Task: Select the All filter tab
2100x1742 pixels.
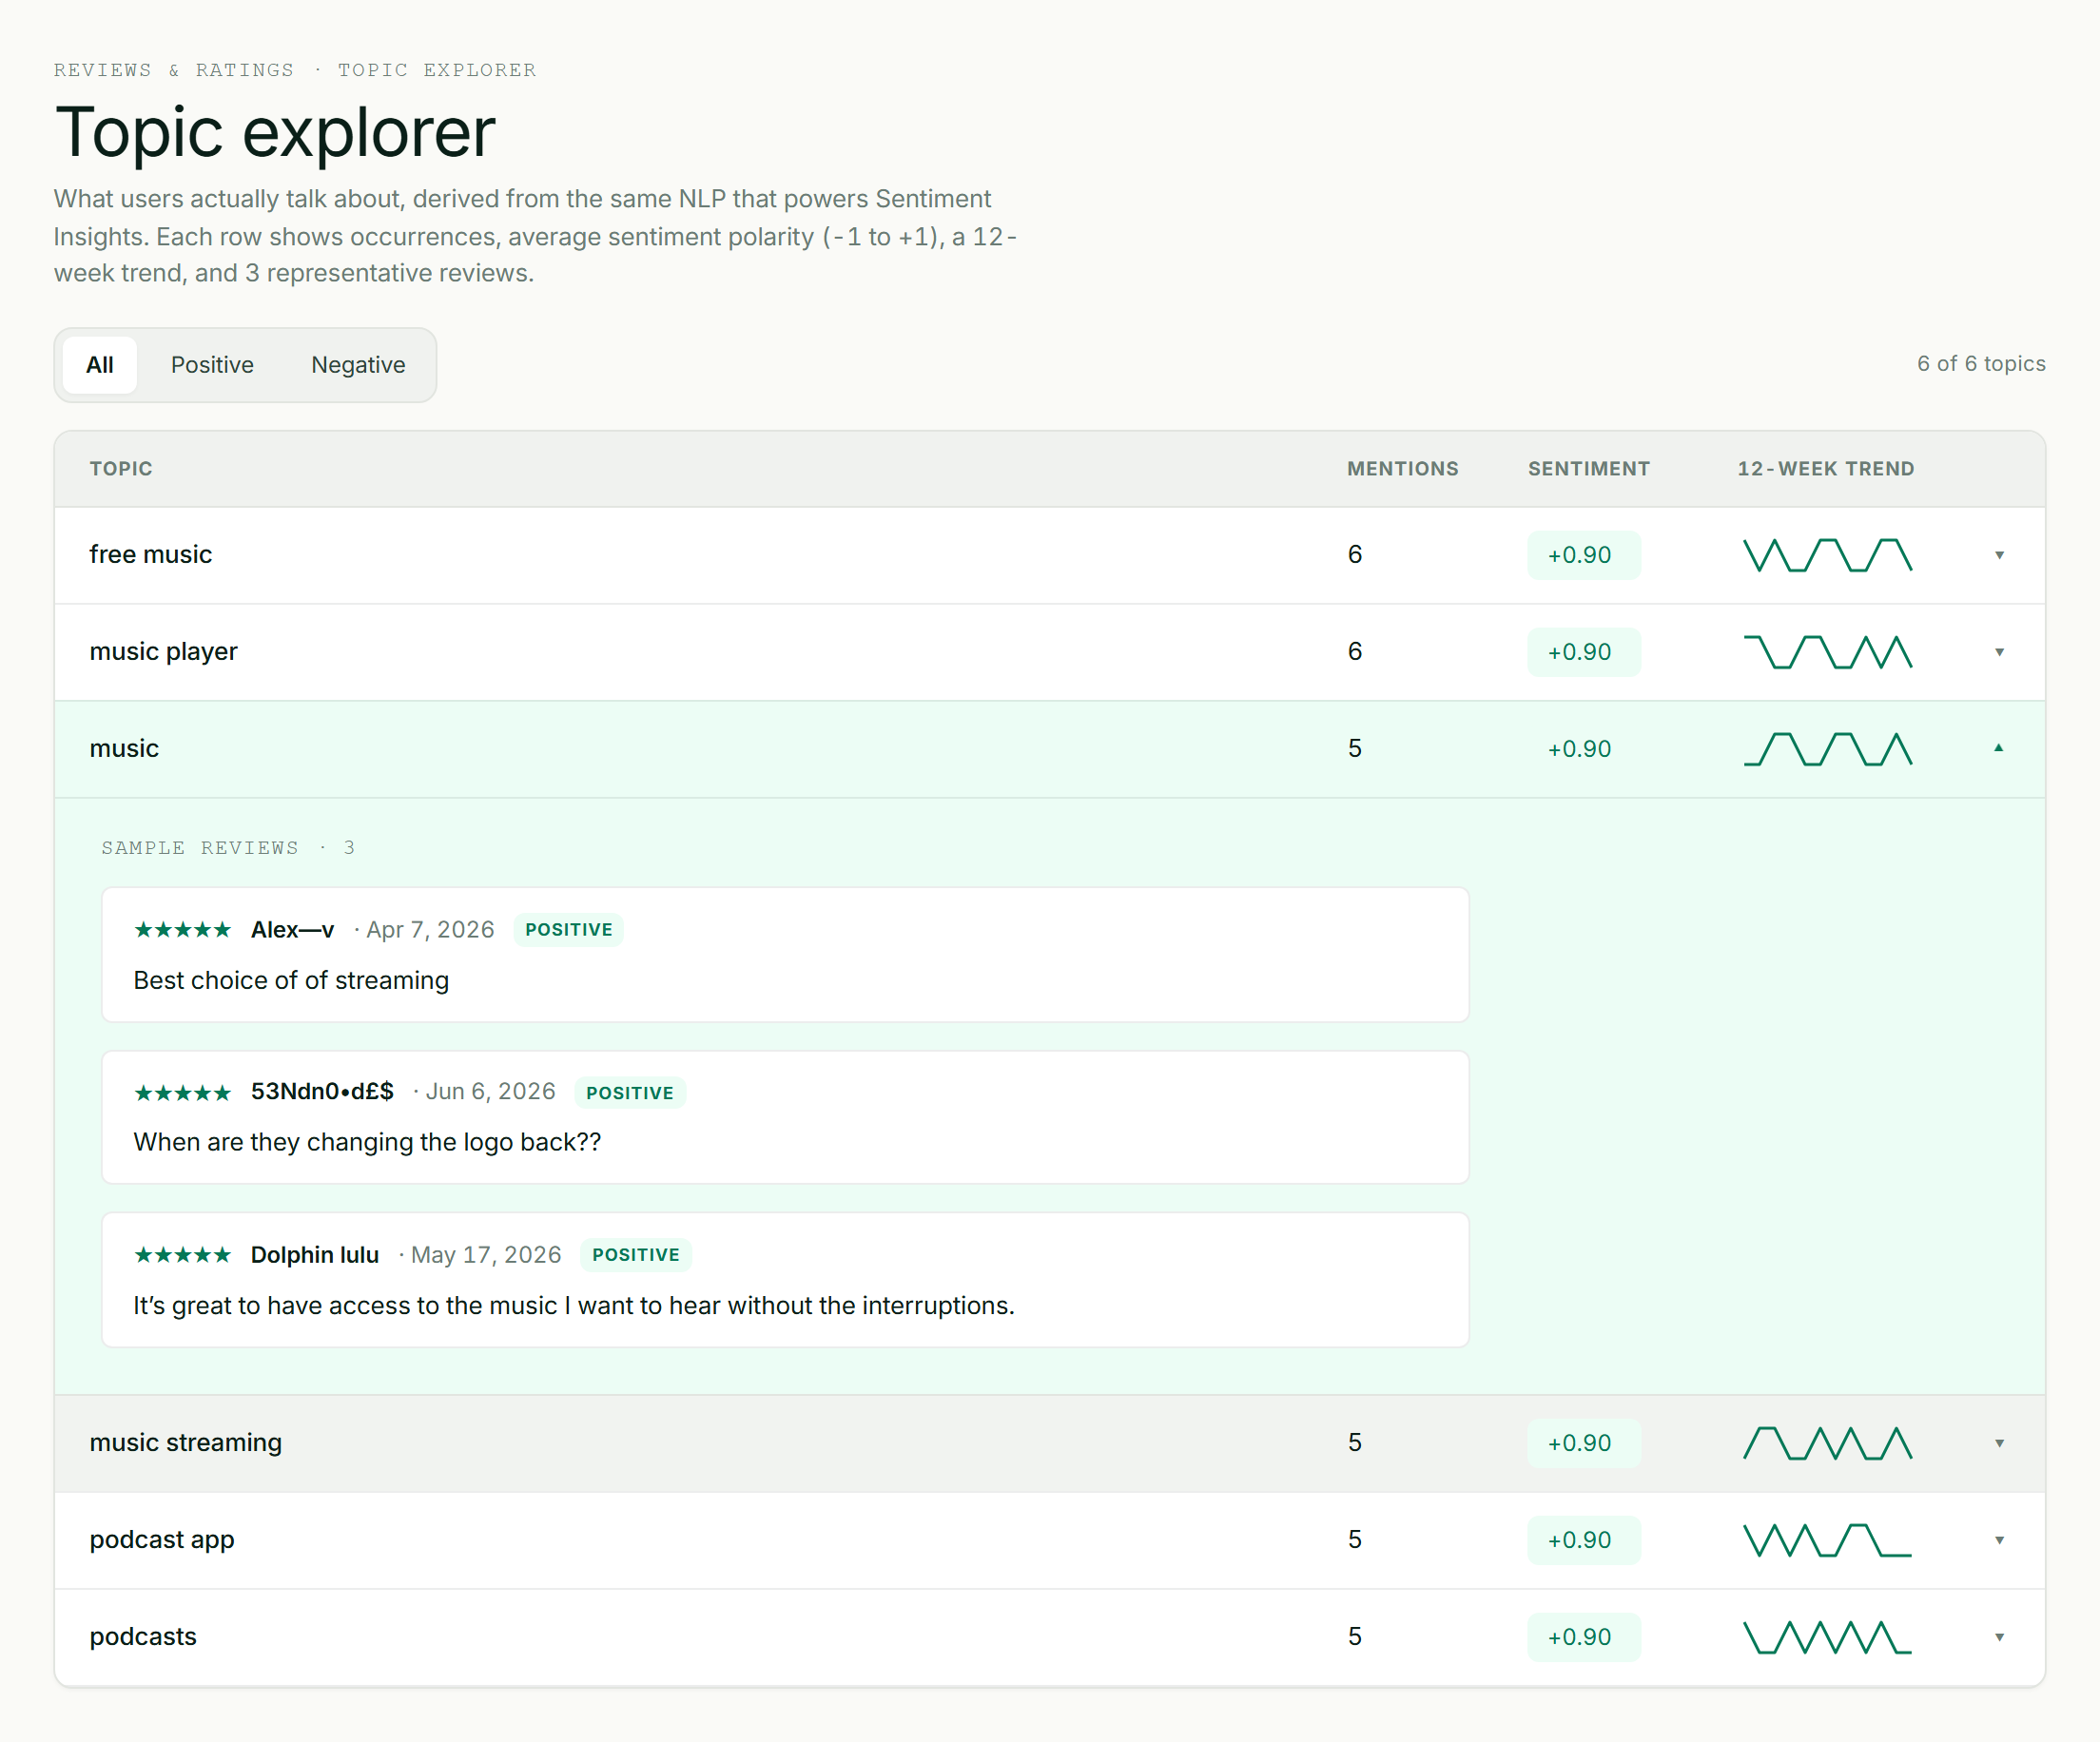Action: coord(99,365)
